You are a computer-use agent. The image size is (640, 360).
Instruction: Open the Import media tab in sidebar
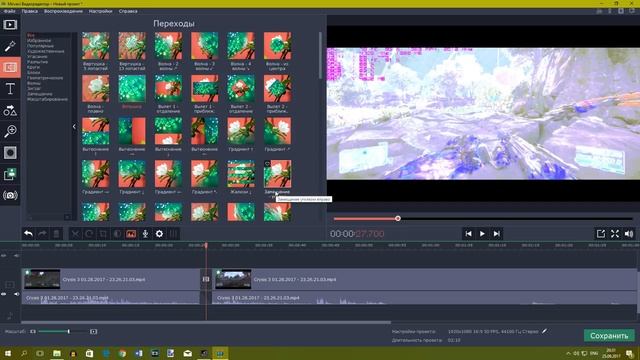point(10,24)
